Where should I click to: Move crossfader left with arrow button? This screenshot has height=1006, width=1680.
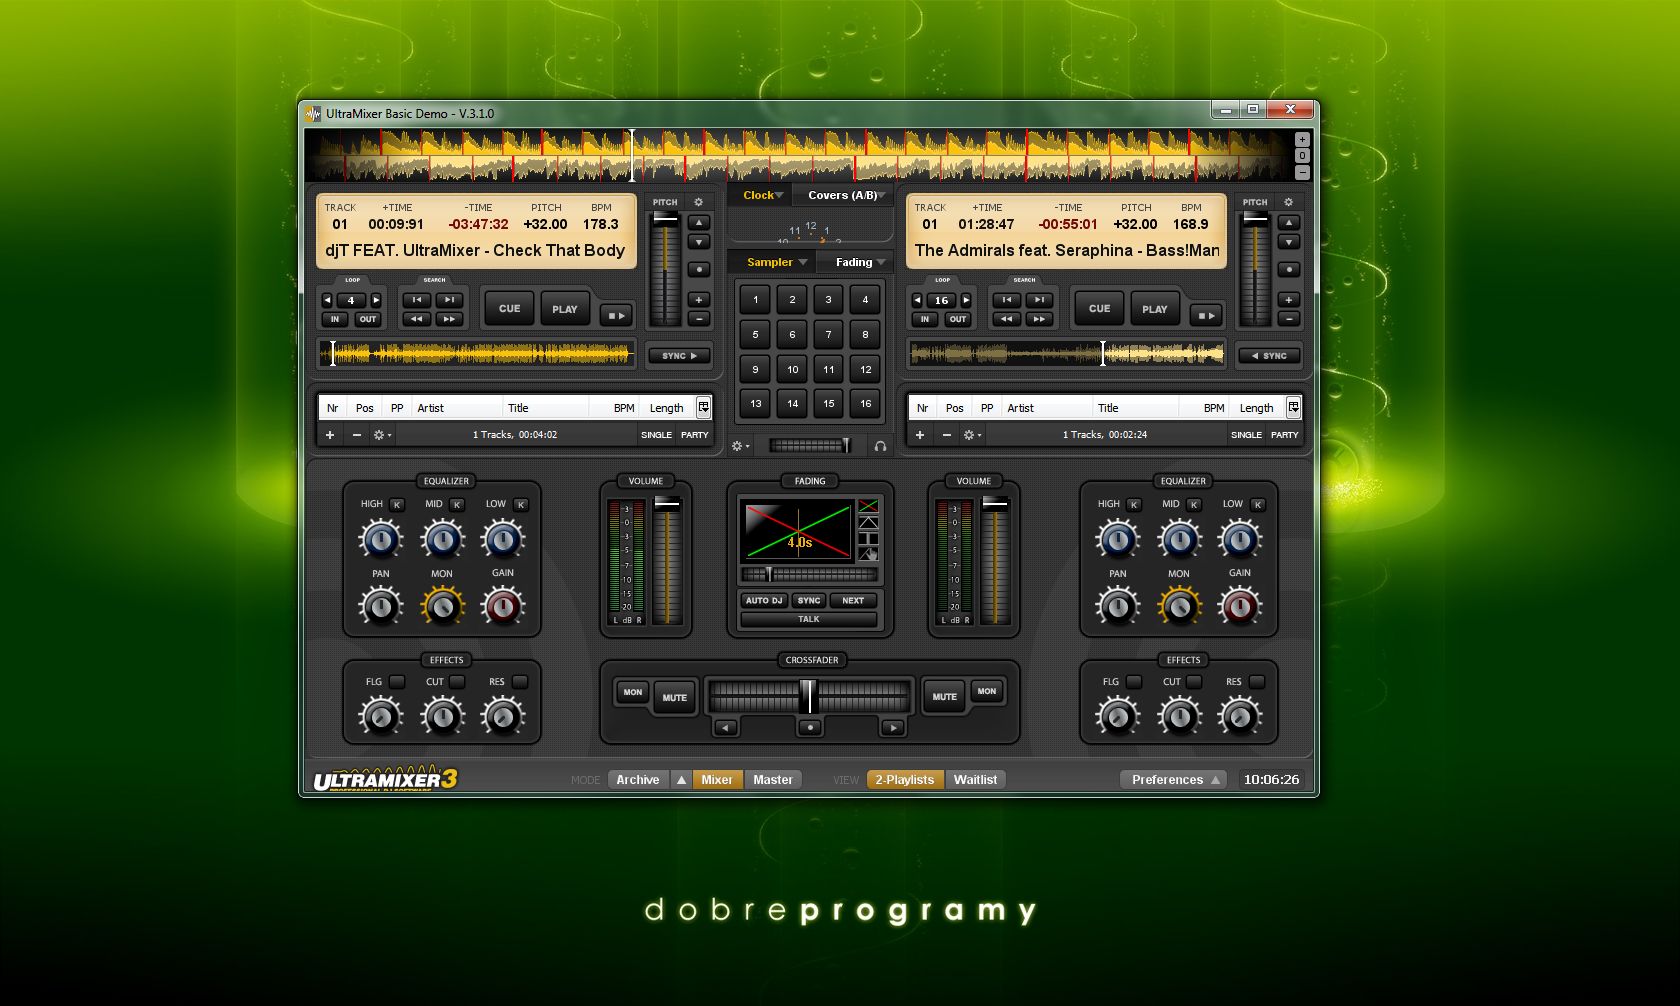[x=726, y=727]
